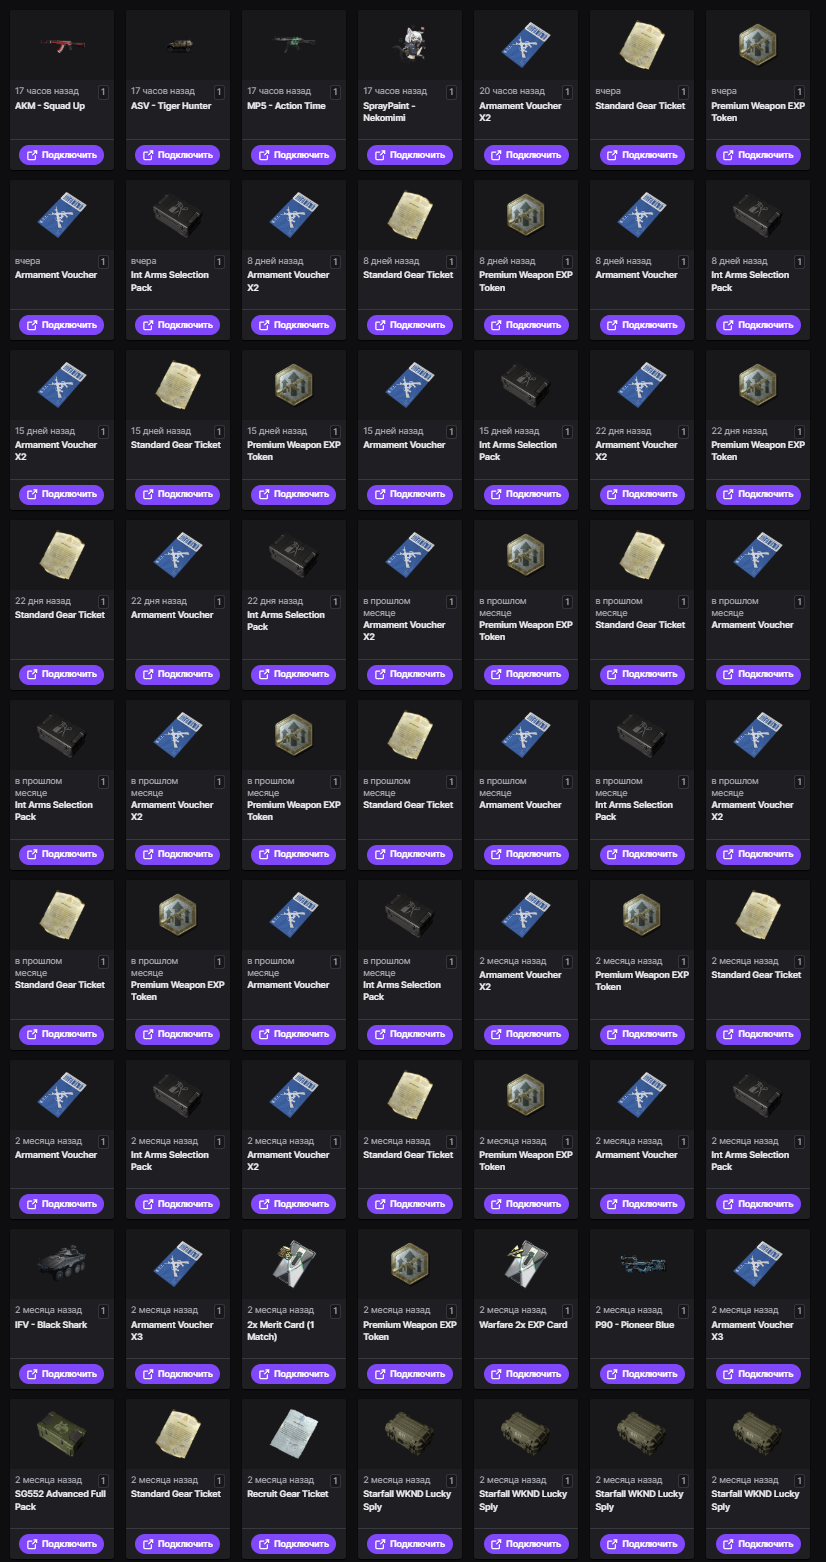Select the Recruit Gear Ticket paper icon
Screen dimensions: 826x1562
pos(294,1433)
